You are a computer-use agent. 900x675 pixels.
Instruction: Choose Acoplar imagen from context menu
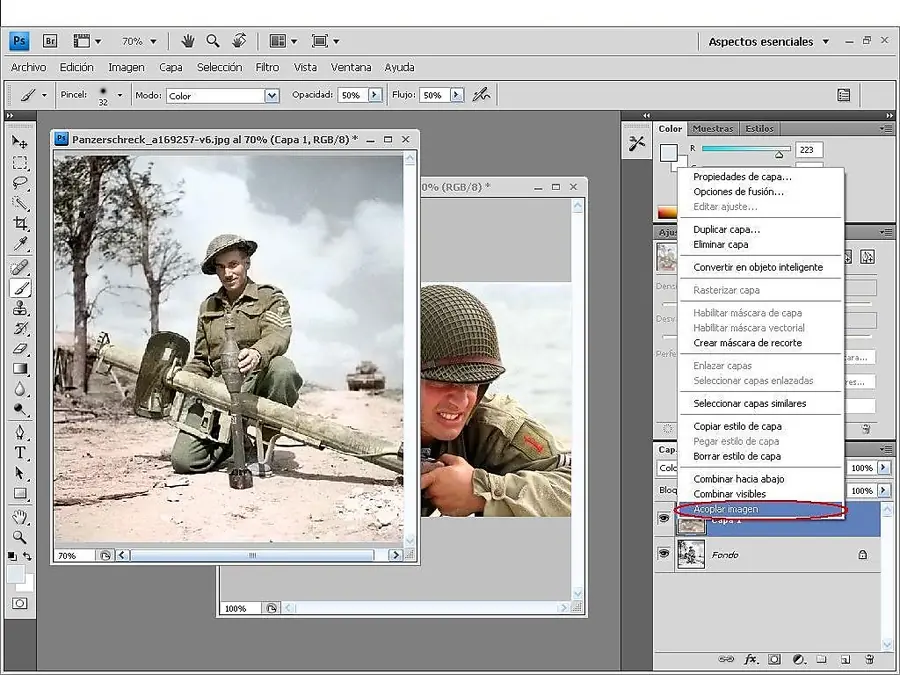[726, 509]
